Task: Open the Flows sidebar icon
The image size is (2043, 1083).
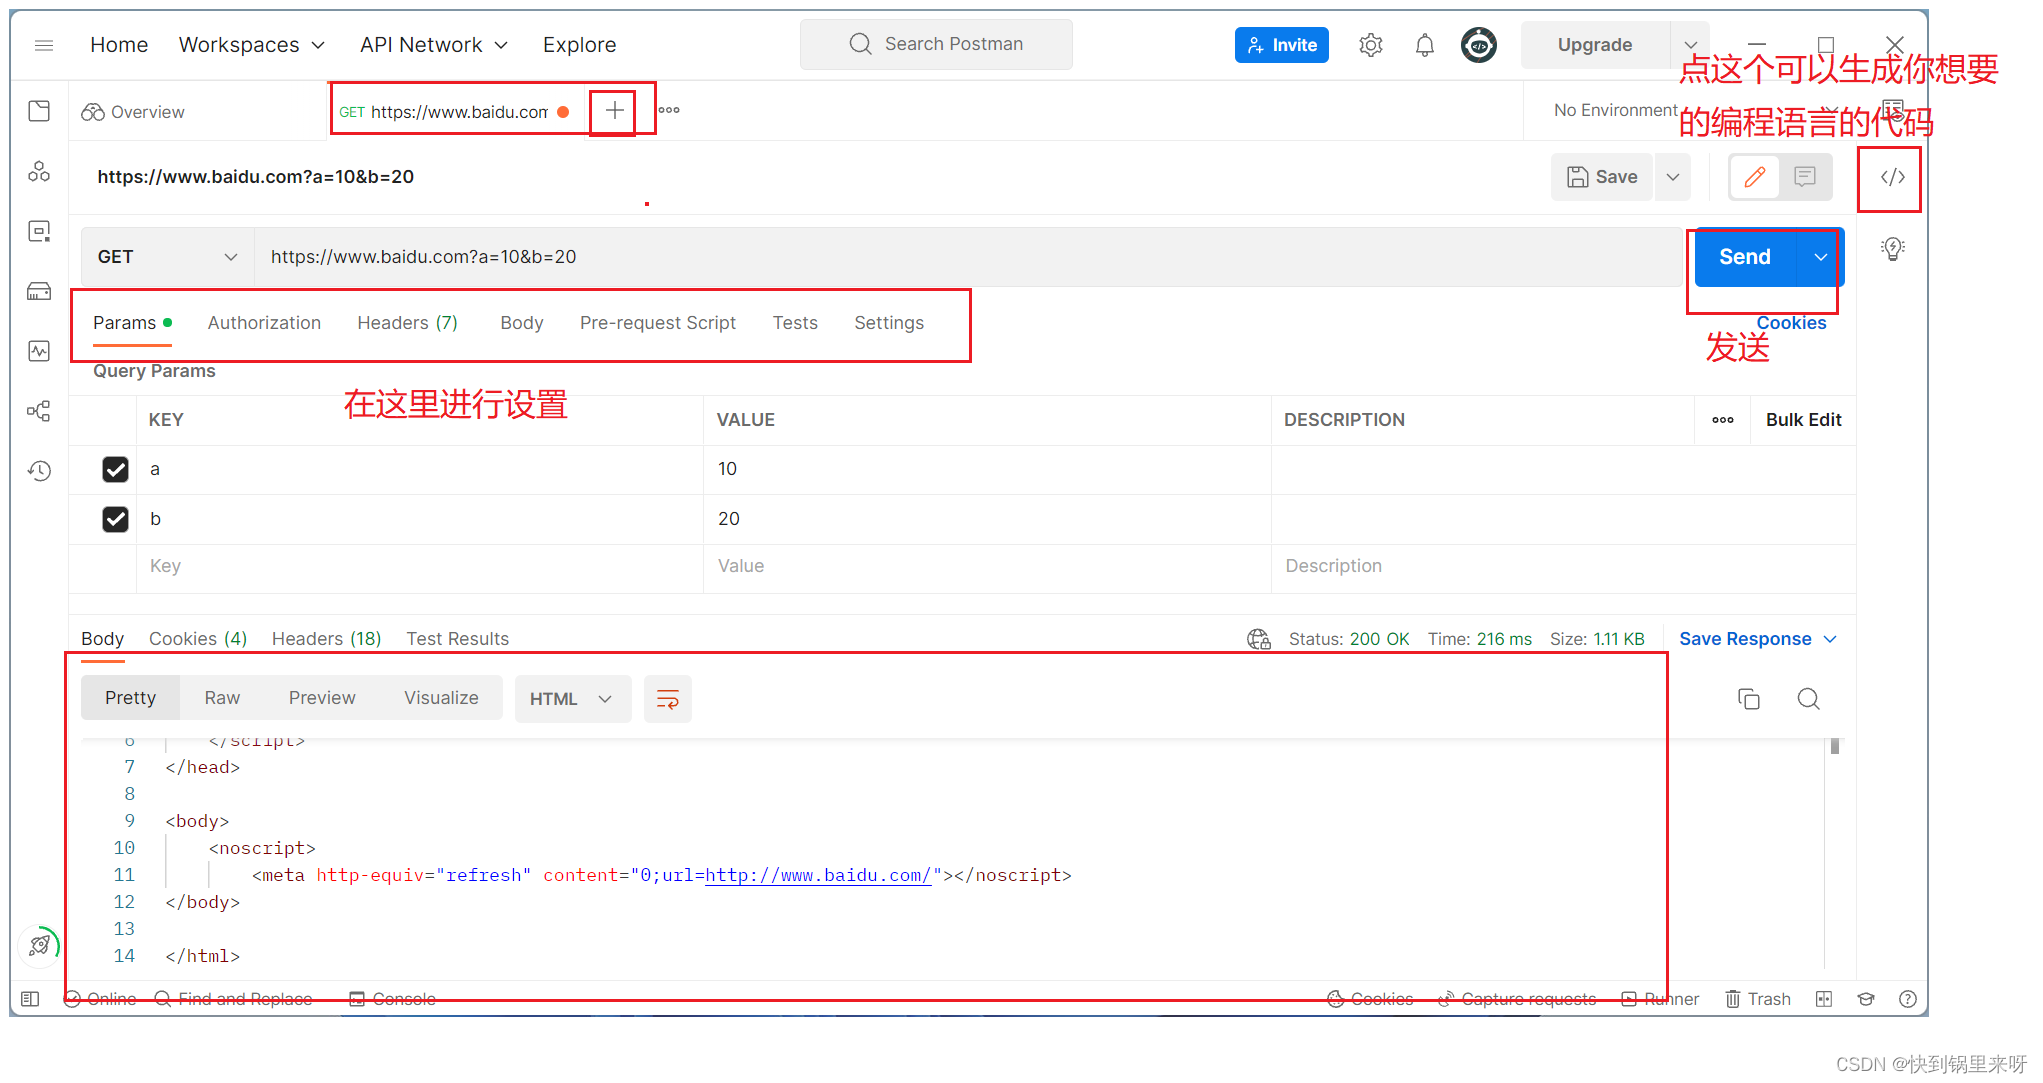Action: pyautogui.click(x=39, y=411)
